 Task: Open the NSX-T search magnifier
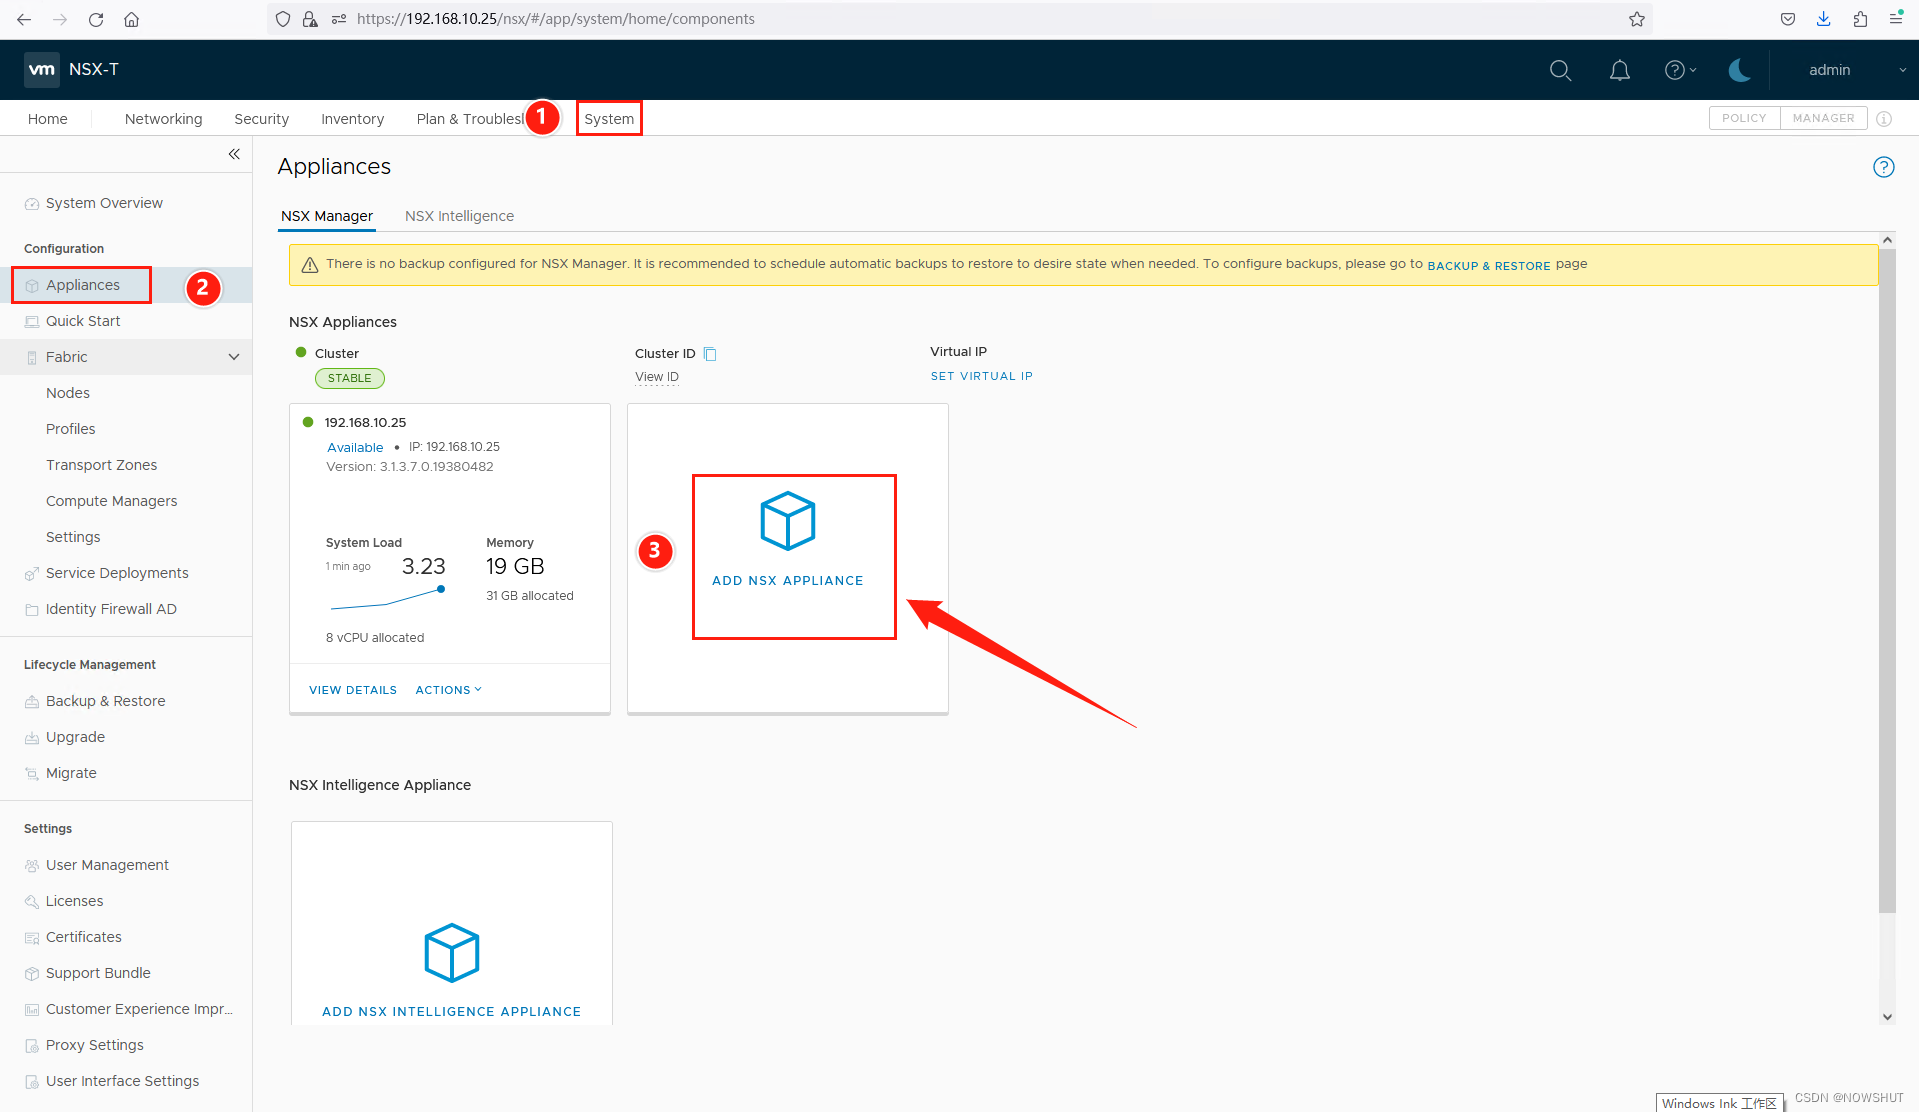1560,70
